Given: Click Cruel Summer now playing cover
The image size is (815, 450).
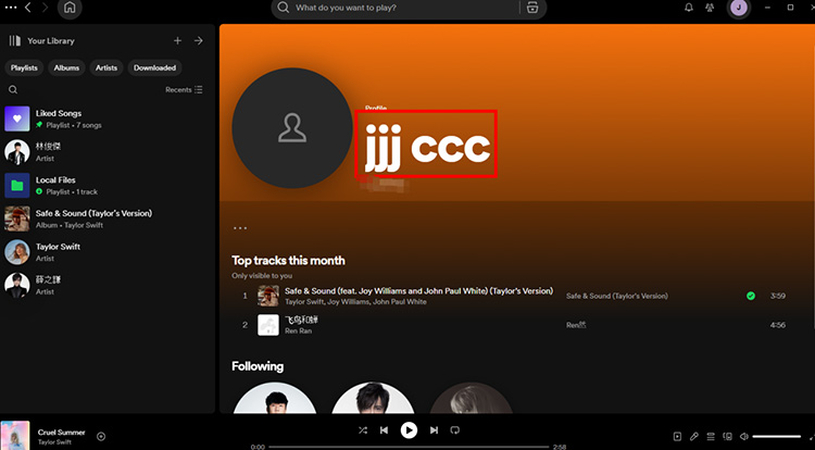Looking at the screenshot, I should click(15, 435).
